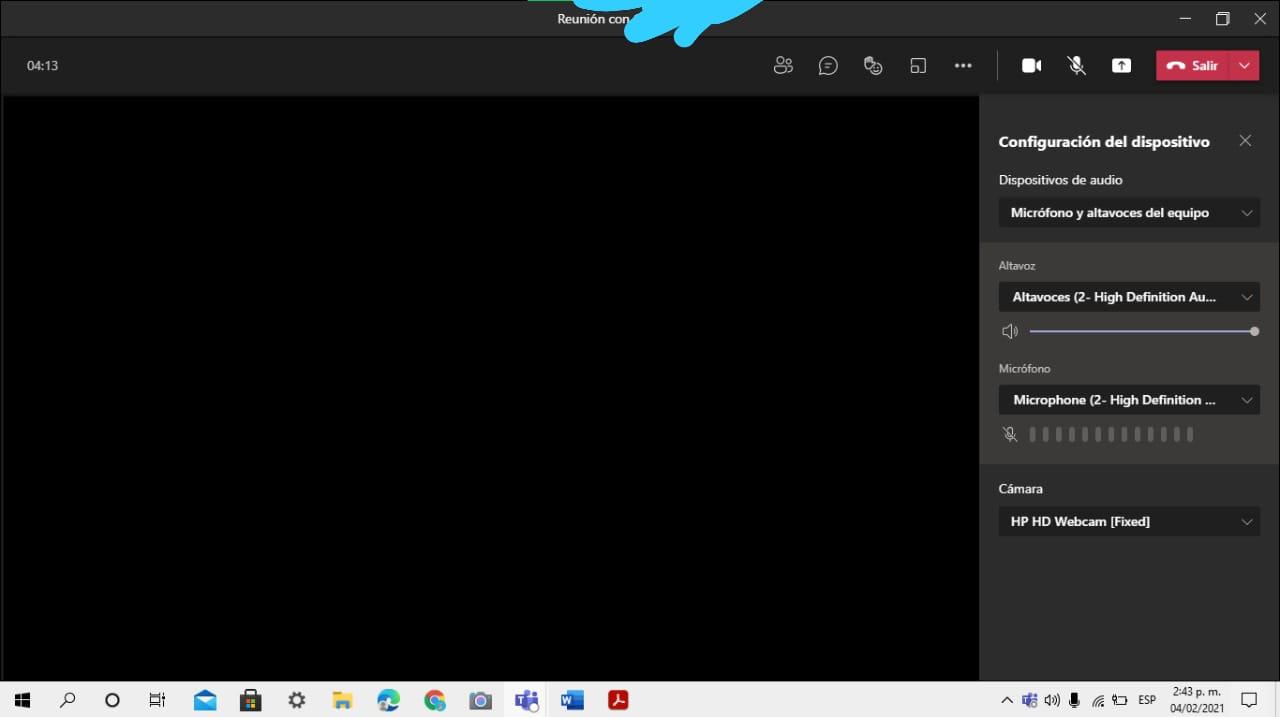Screen dimensions: 1280x717
Task: Close the Configuración del dispositivo panel
Action: coord(1245,140)
